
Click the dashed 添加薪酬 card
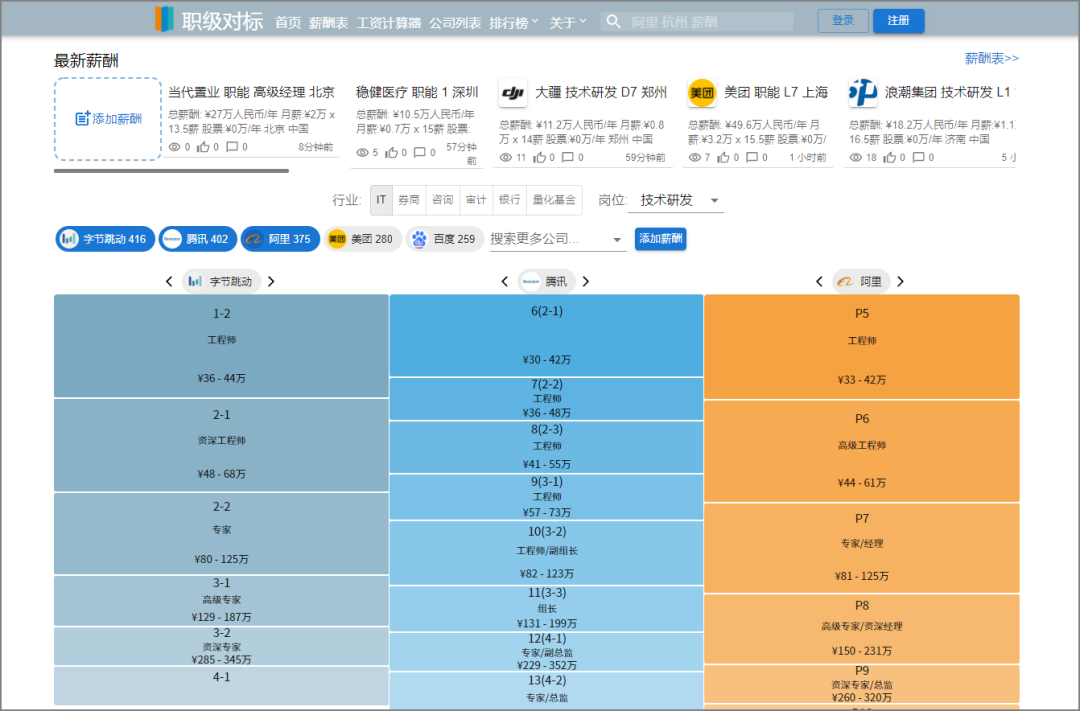pos(107,118)
